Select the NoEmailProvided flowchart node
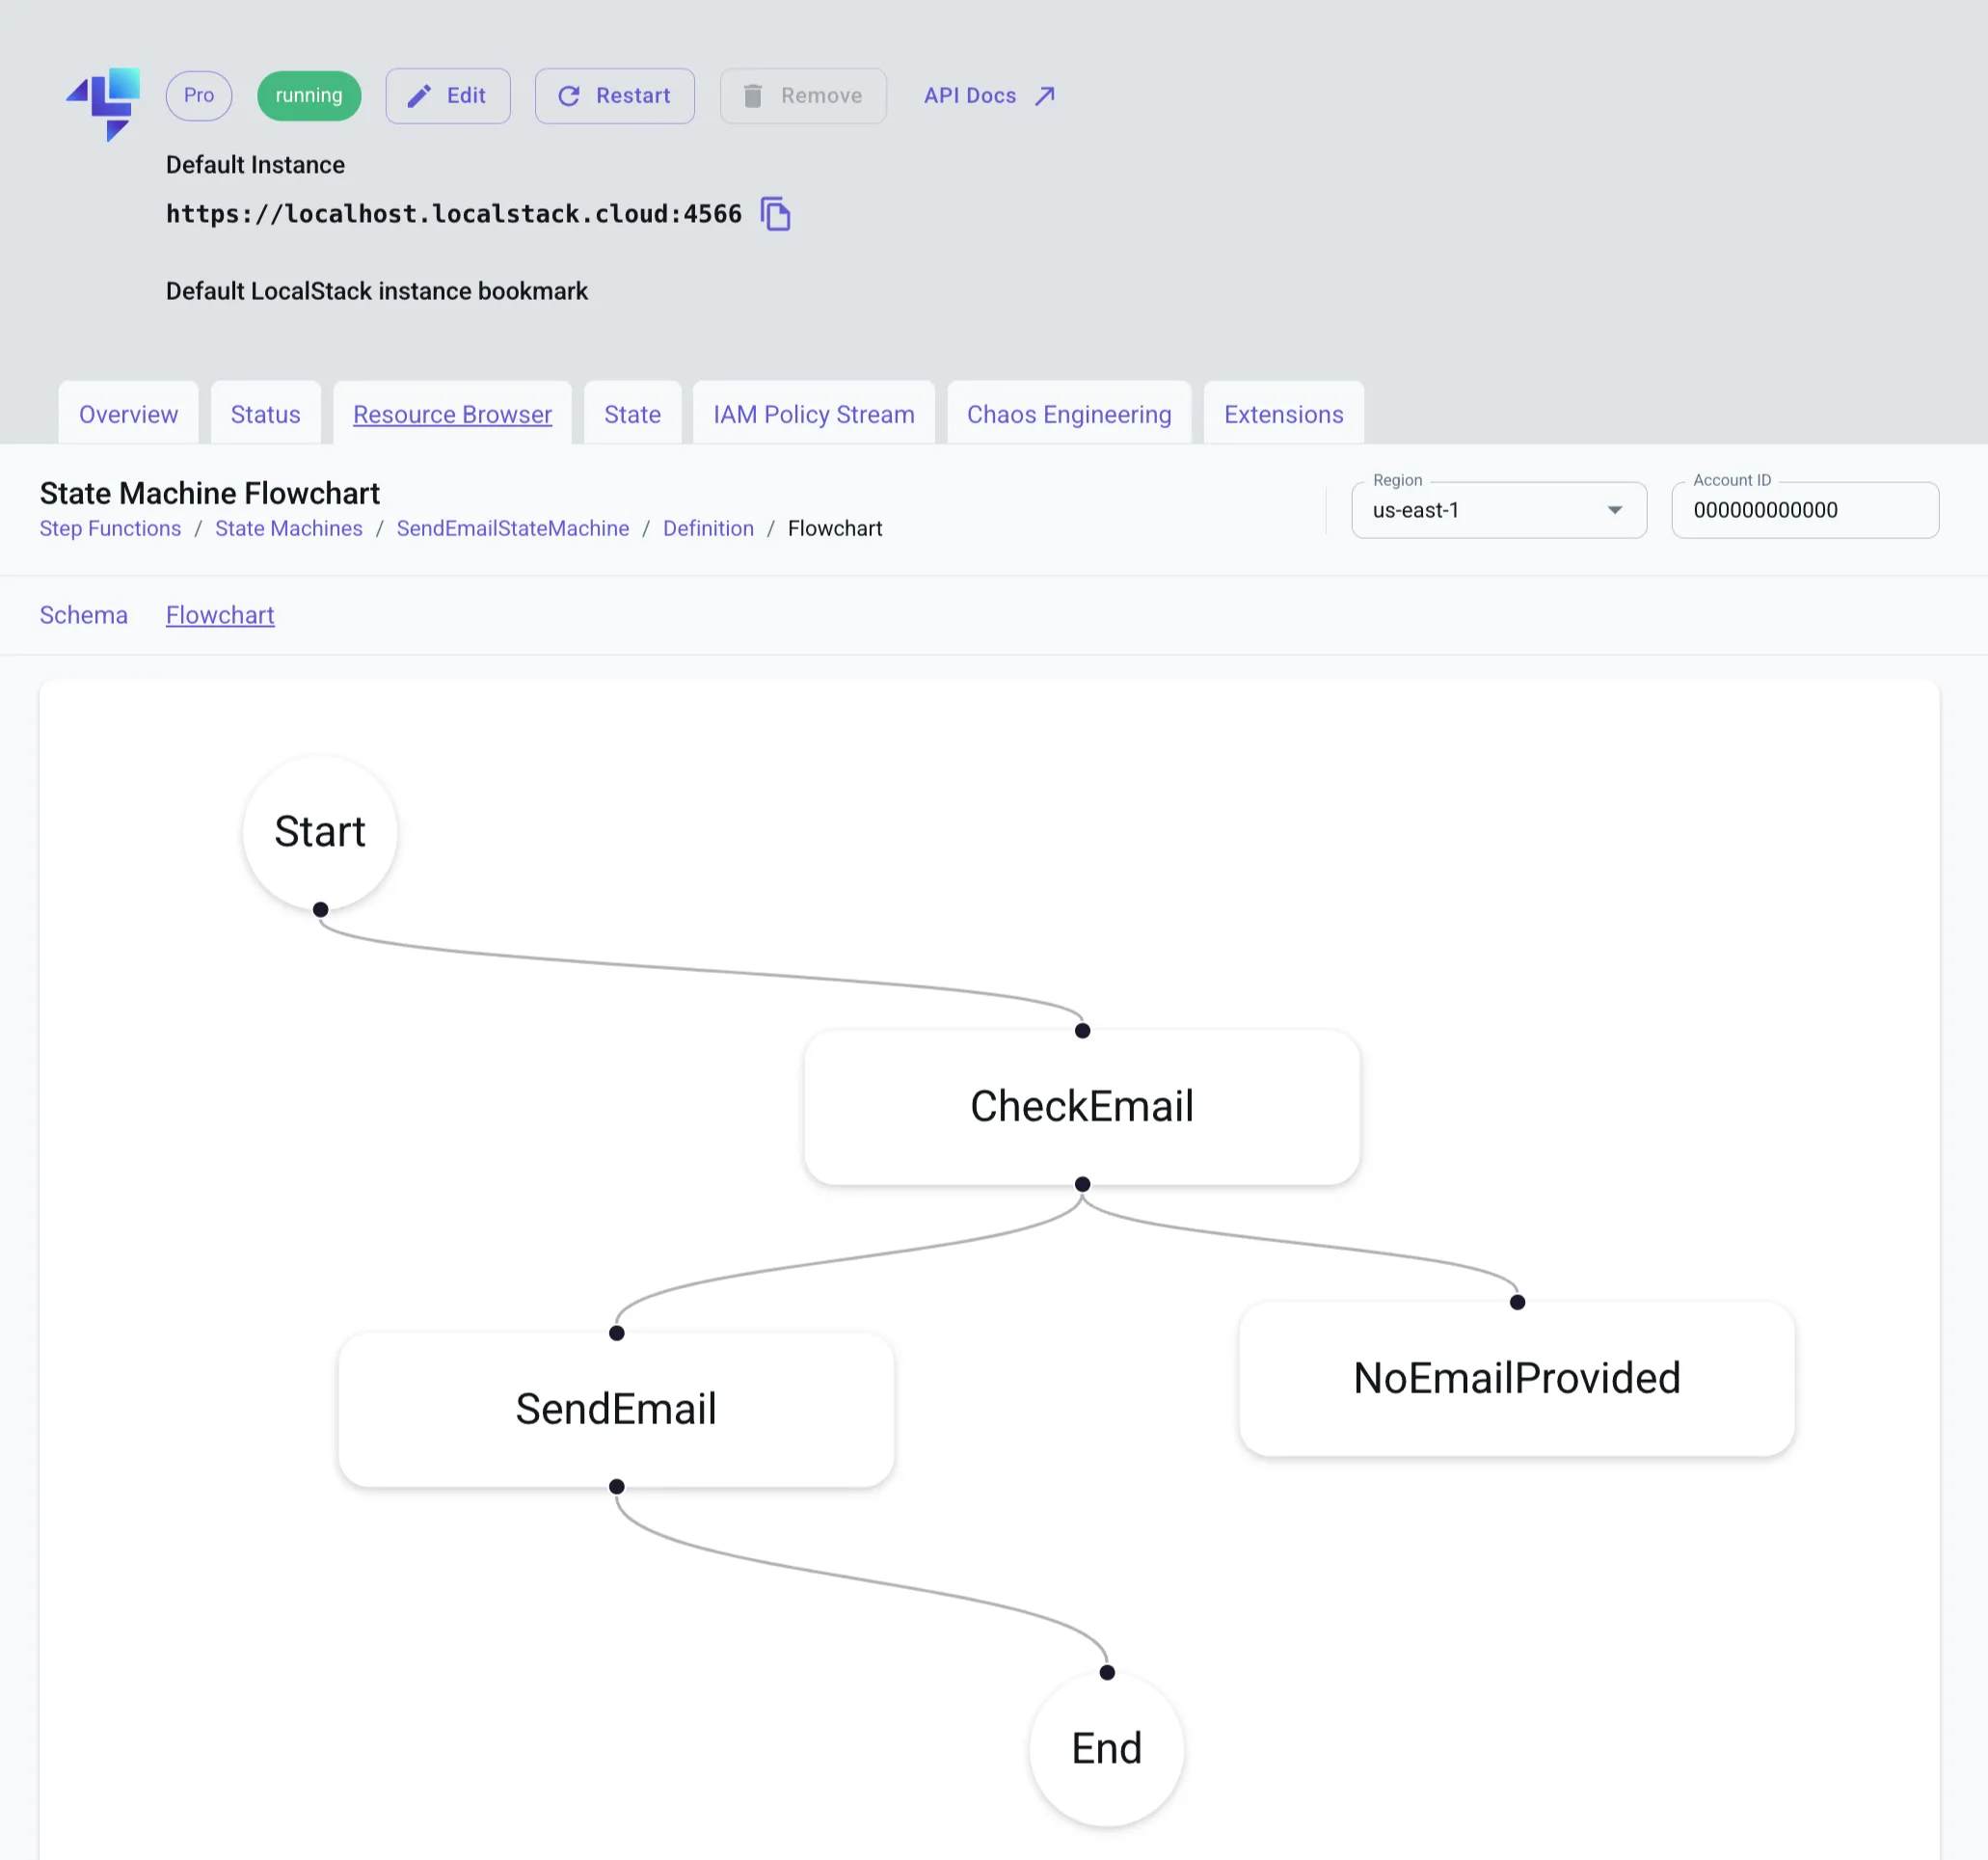This screenshot has height=1860, width=1988. click(1515, 1378)
